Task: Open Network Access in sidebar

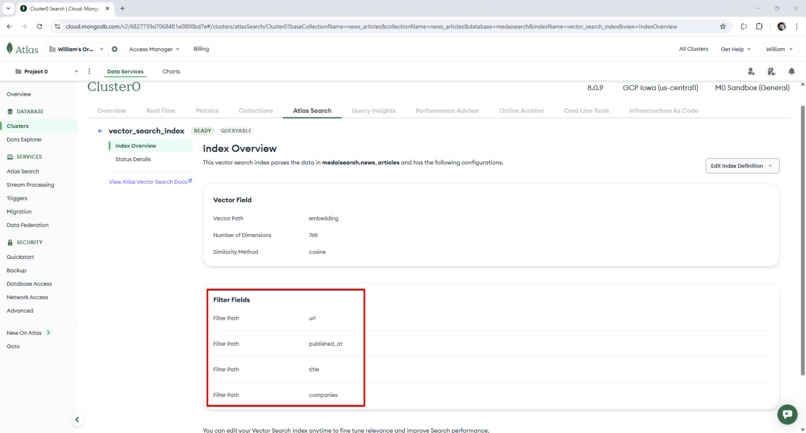Action: 27,297
